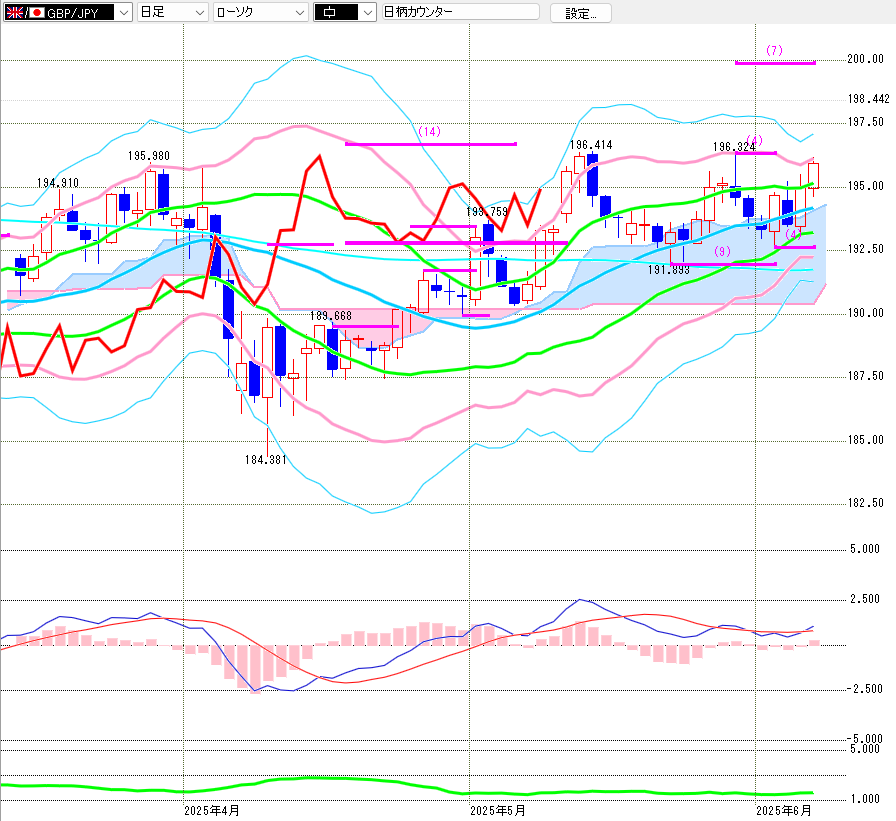Viewport: 896px width, 821px height.
Task: Click the (4) marker above the 196.324 high
Action: [x=754, y=140]
